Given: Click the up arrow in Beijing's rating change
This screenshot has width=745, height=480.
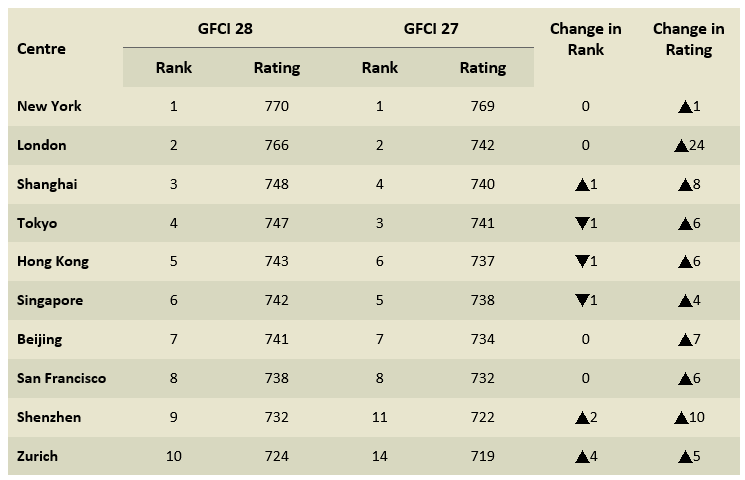Looking at the screenshot, I should 684,340.
